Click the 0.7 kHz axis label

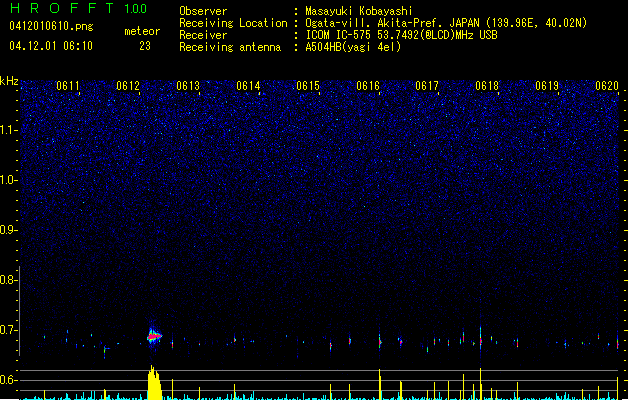[x=8, y=330]
